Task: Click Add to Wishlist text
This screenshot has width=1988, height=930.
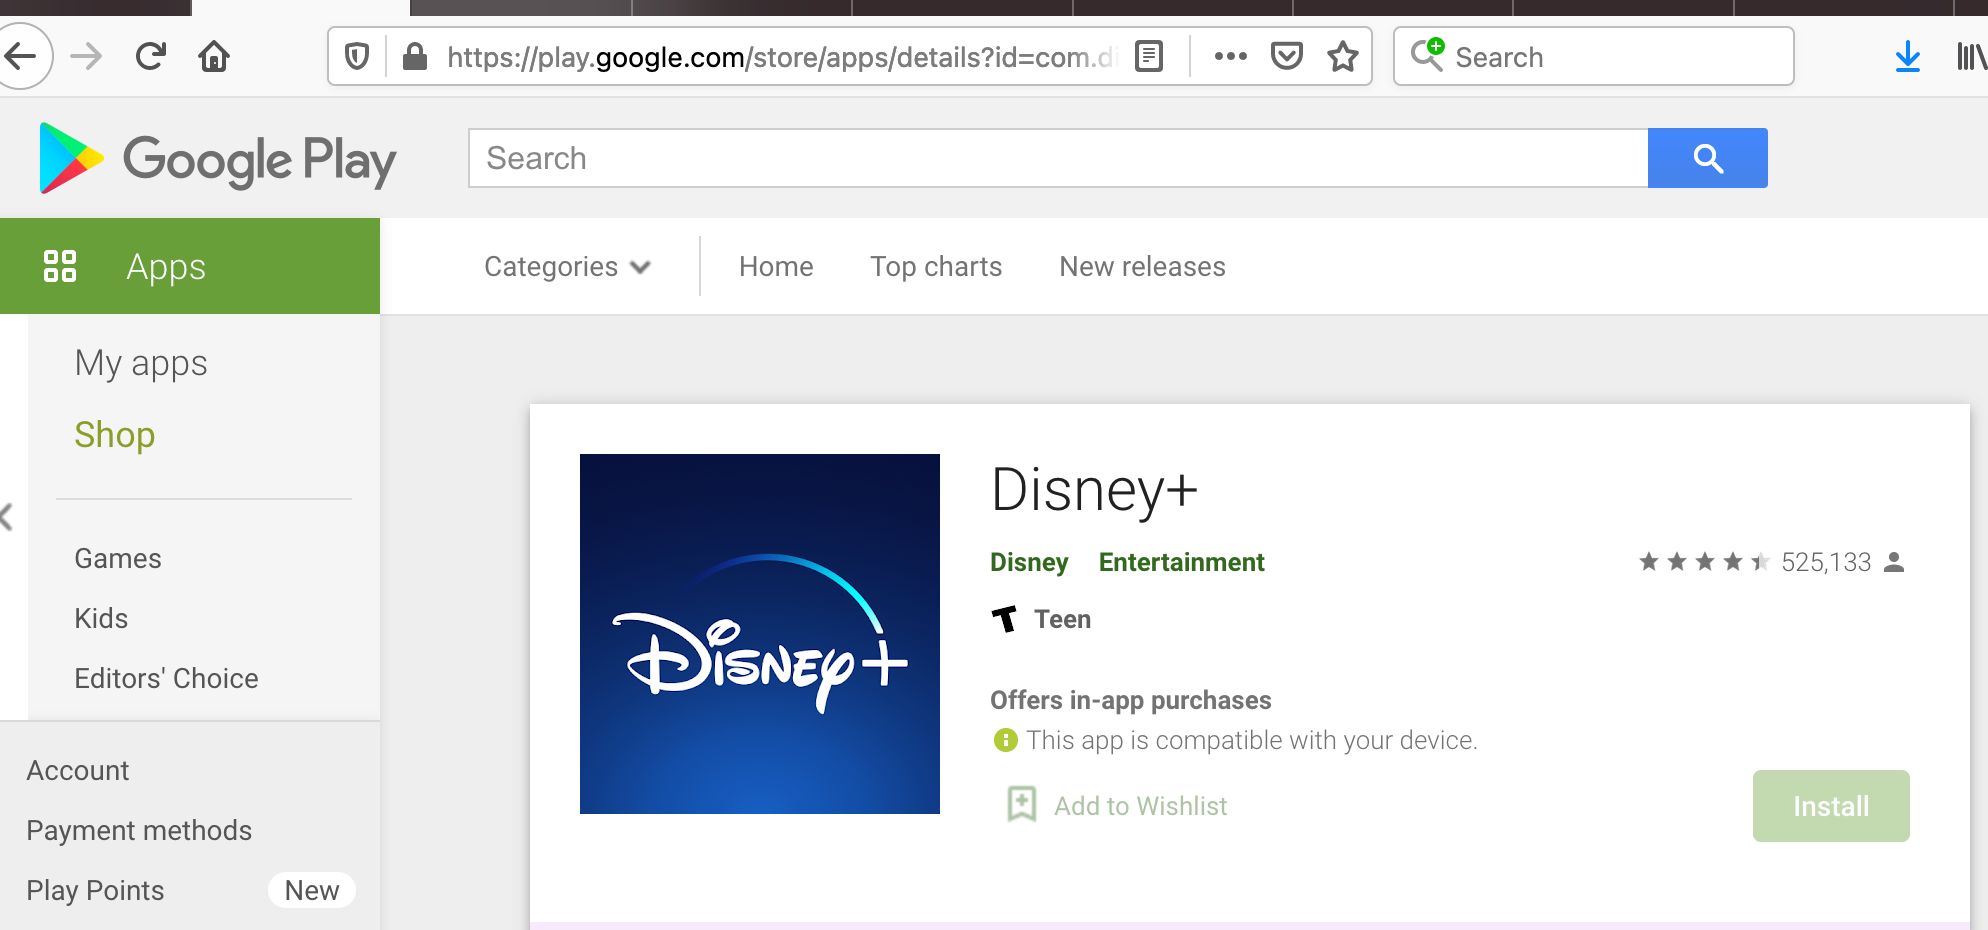Action: [x=1140, y=806]
